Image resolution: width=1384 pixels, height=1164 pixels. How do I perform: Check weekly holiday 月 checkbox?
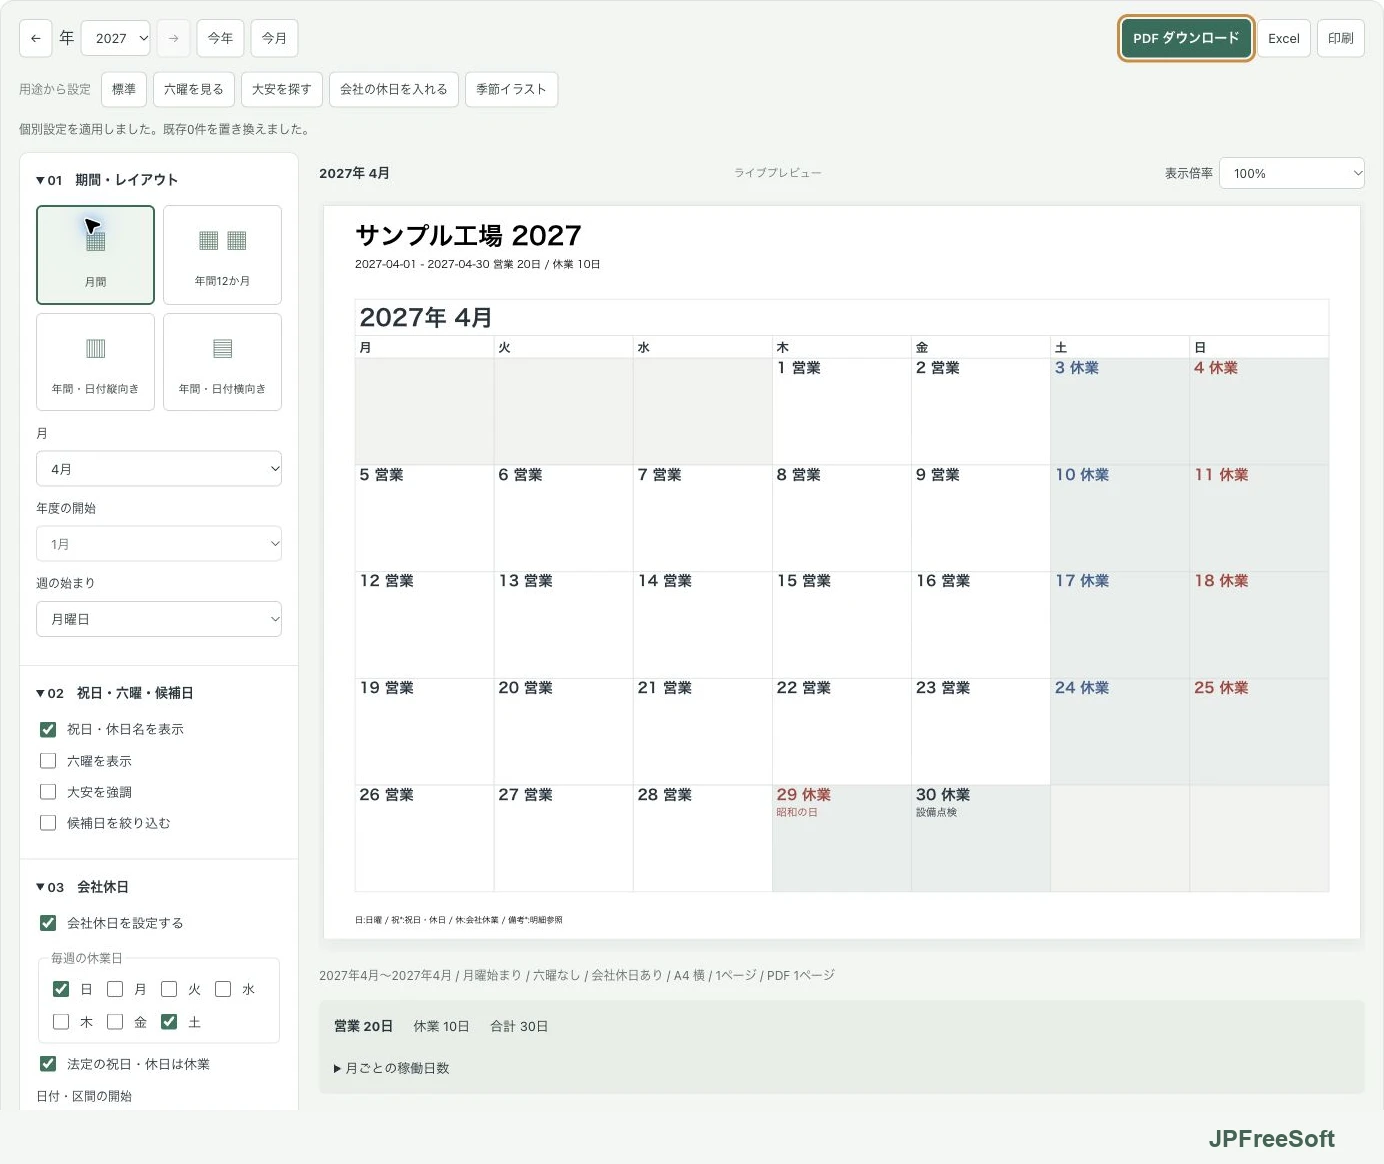[115, 989]
